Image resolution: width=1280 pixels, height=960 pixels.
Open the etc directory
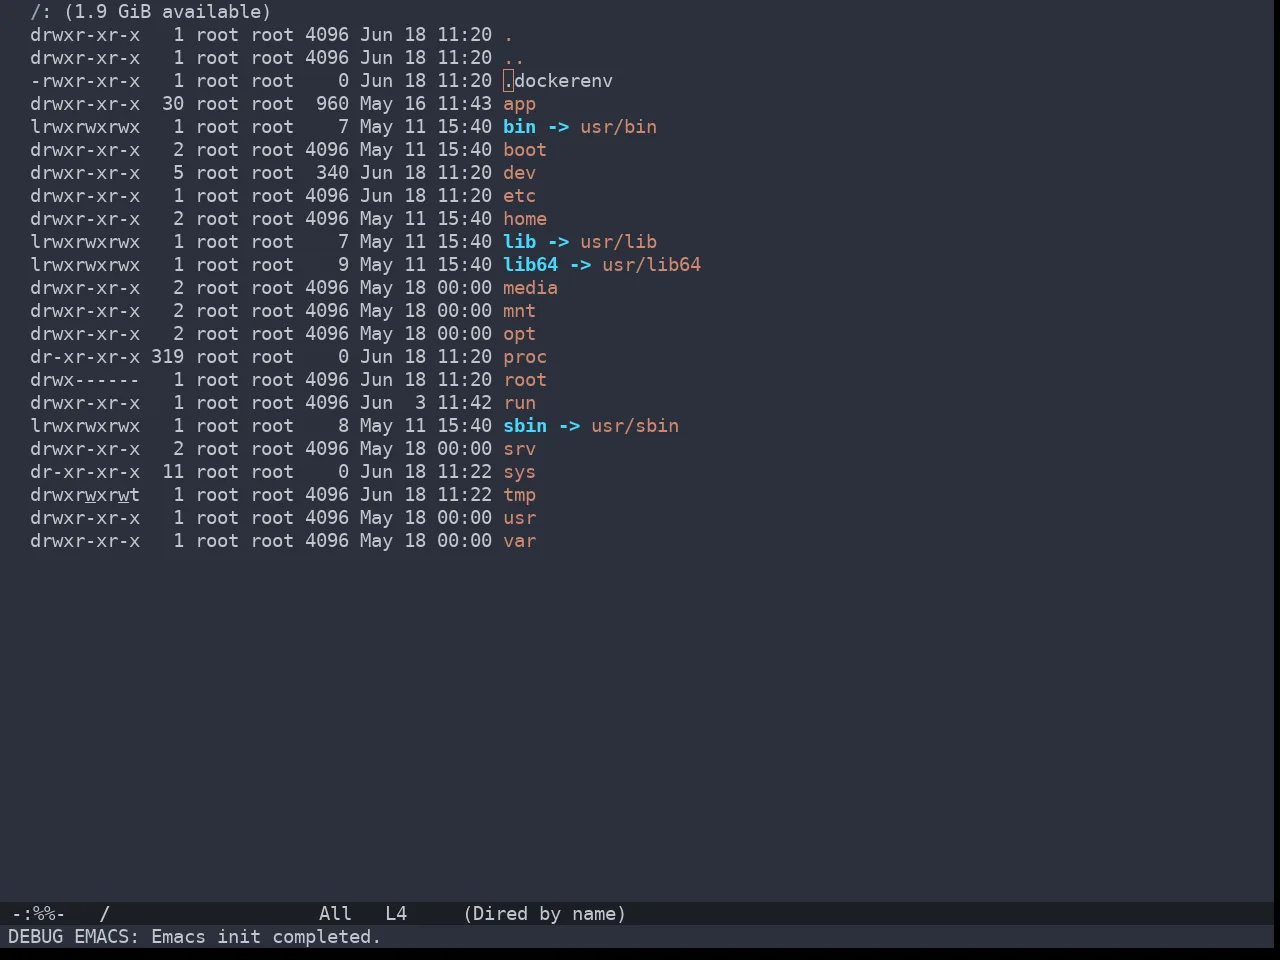(x=519, y=196)
